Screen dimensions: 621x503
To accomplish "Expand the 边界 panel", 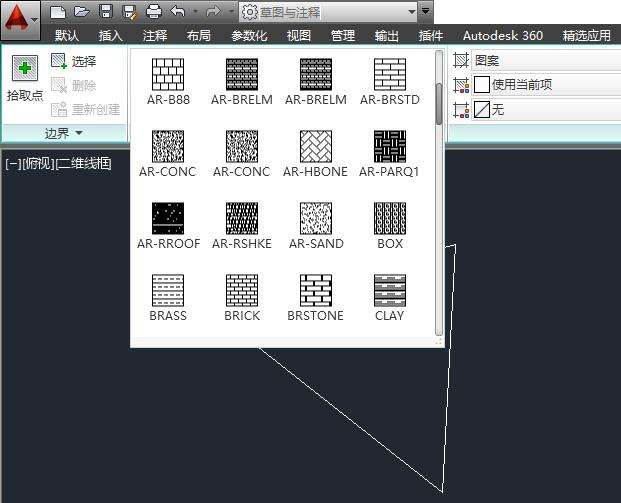I will coord(64,133).
